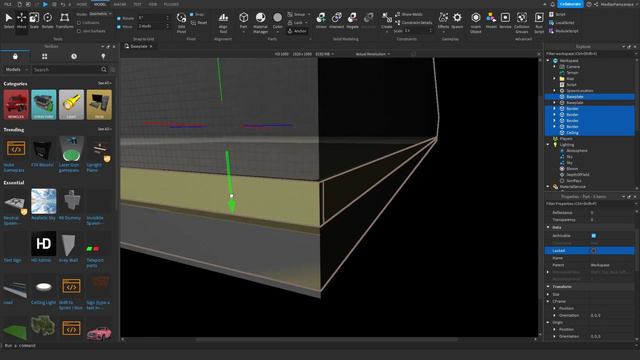Expand the Camera tree node
Viewport: 640px width, 360px height.
click(554, 67)
